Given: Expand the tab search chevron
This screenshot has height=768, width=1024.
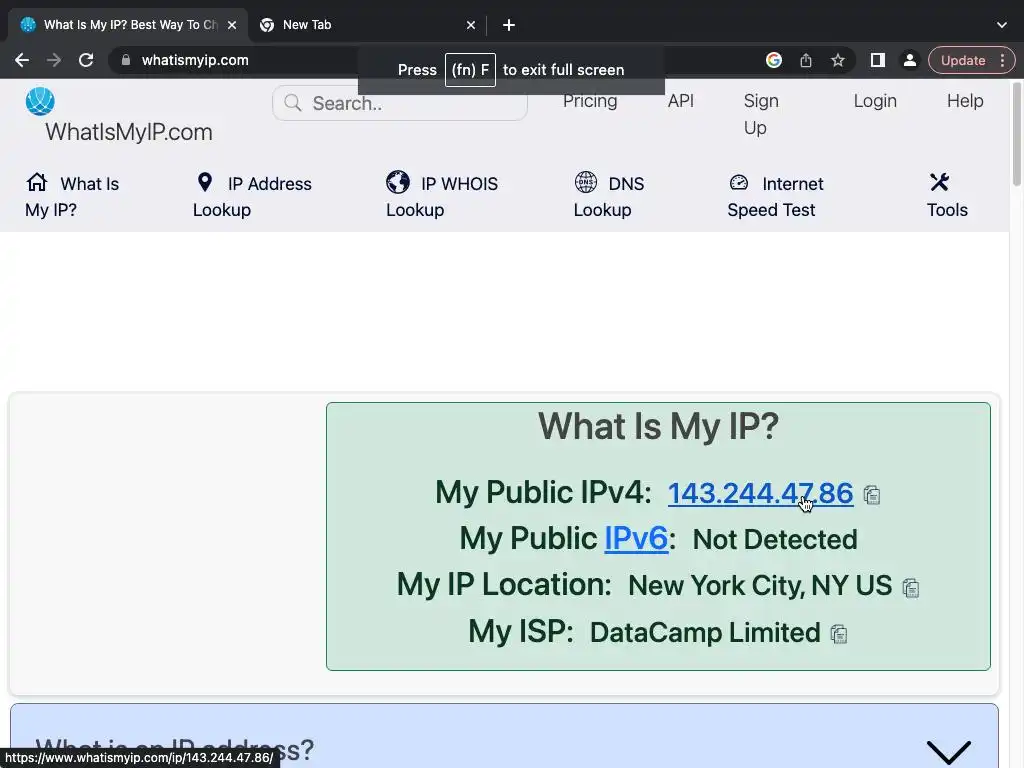Looking at the screenshot, I should tap(1002, 25).
